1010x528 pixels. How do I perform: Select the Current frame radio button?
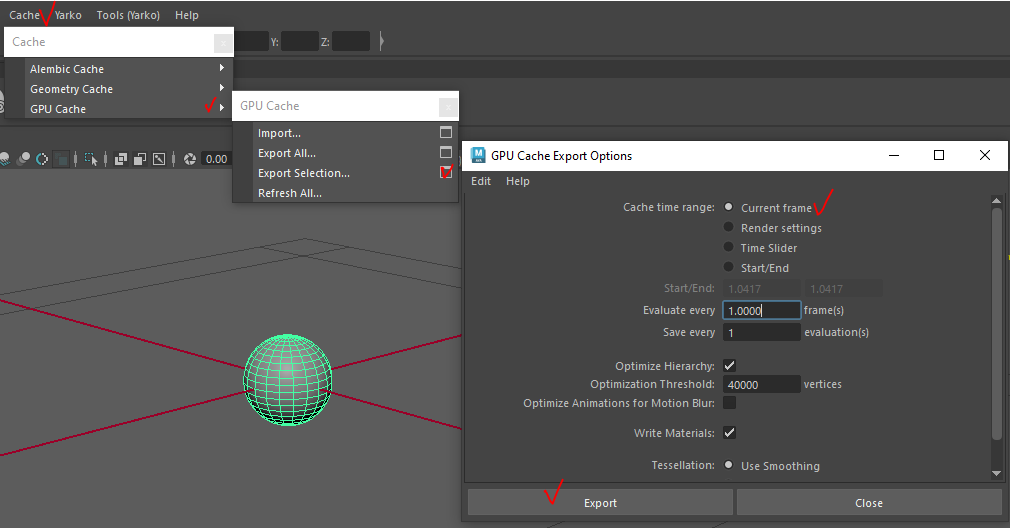click(x=729, y=208)
